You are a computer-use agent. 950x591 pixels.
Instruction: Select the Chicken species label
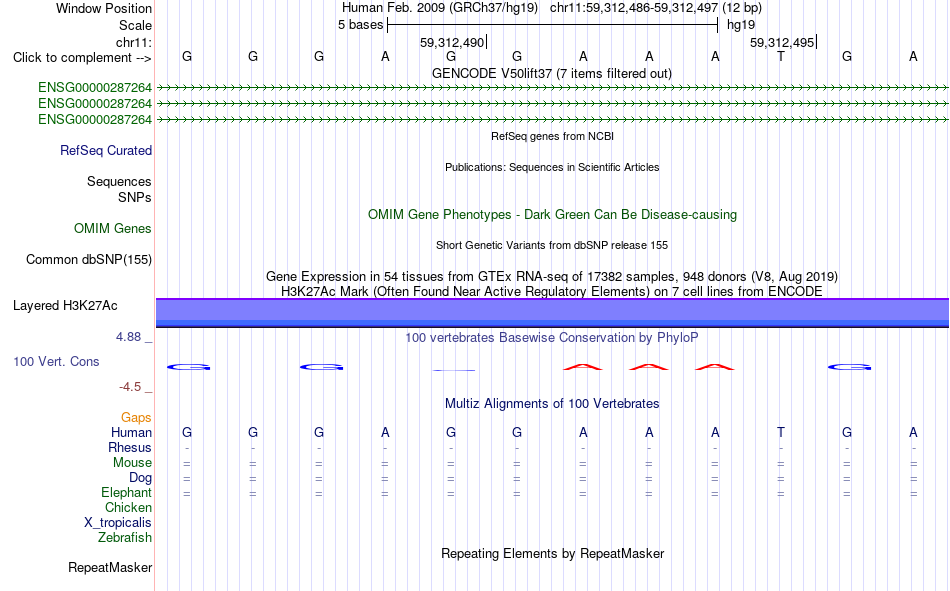pyautogui.click(x=128, y=507)
